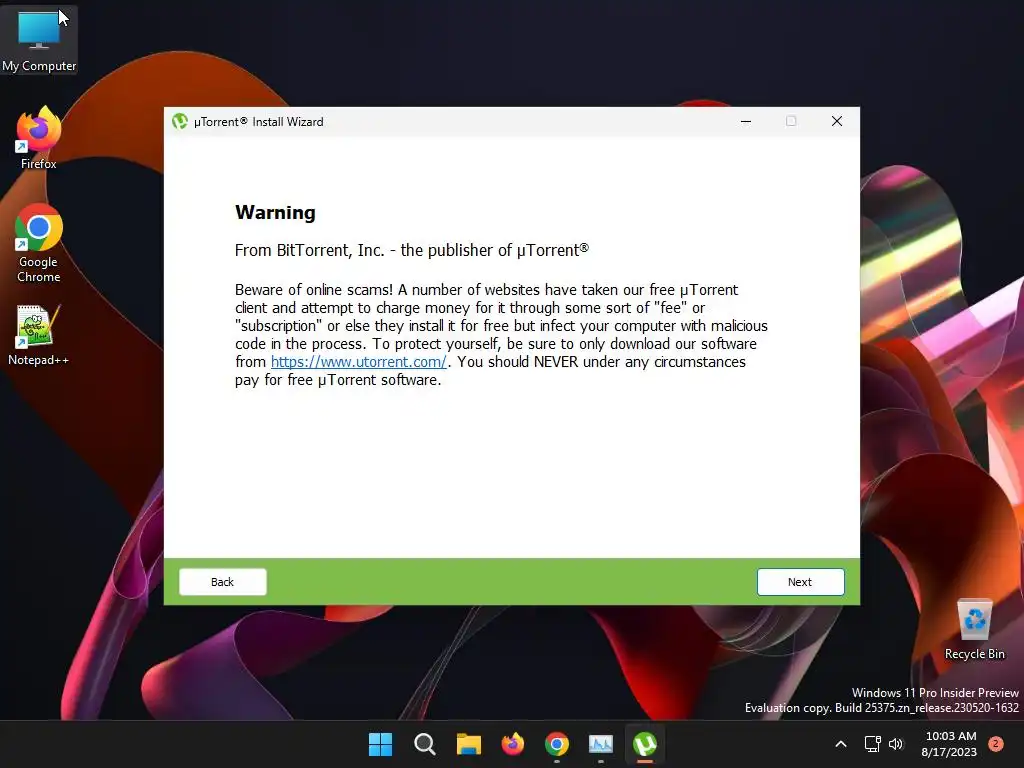Image resolution: width=1024 pixels, height=768 pixels.
Task: Open the notification badge showing 2
Action: click(996, 744)
